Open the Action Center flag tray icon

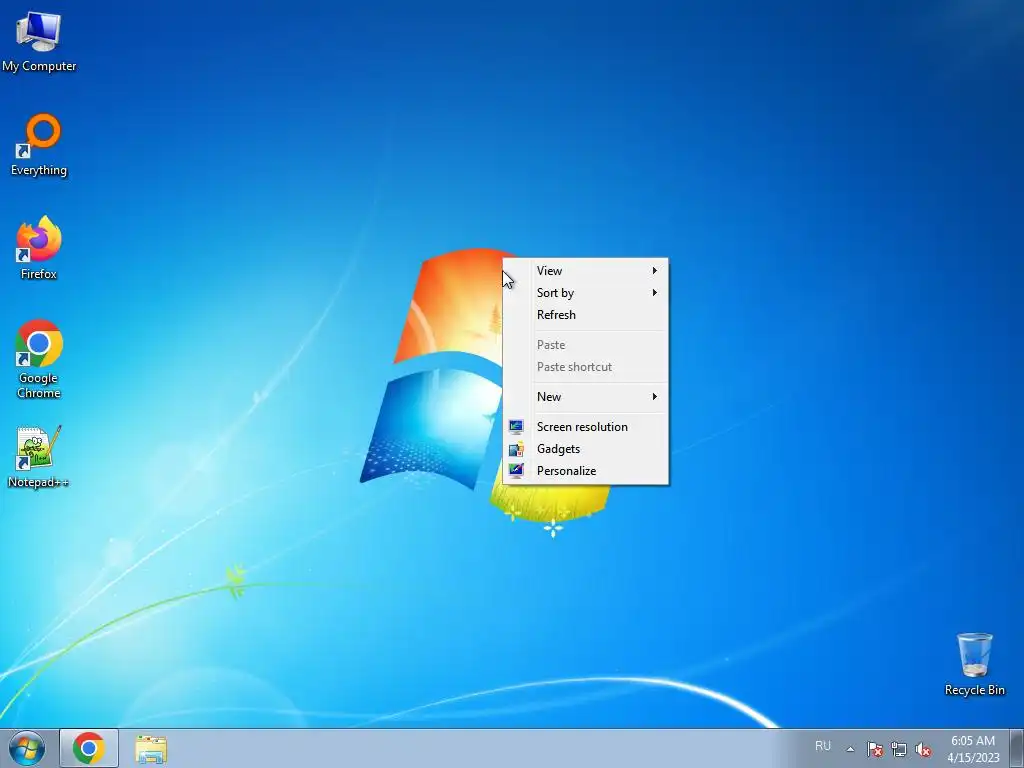coord(874,749)
